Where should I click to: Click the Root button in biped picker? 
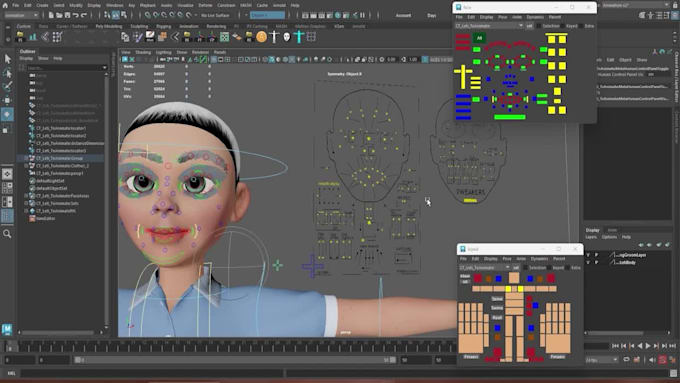coord(497,318)
